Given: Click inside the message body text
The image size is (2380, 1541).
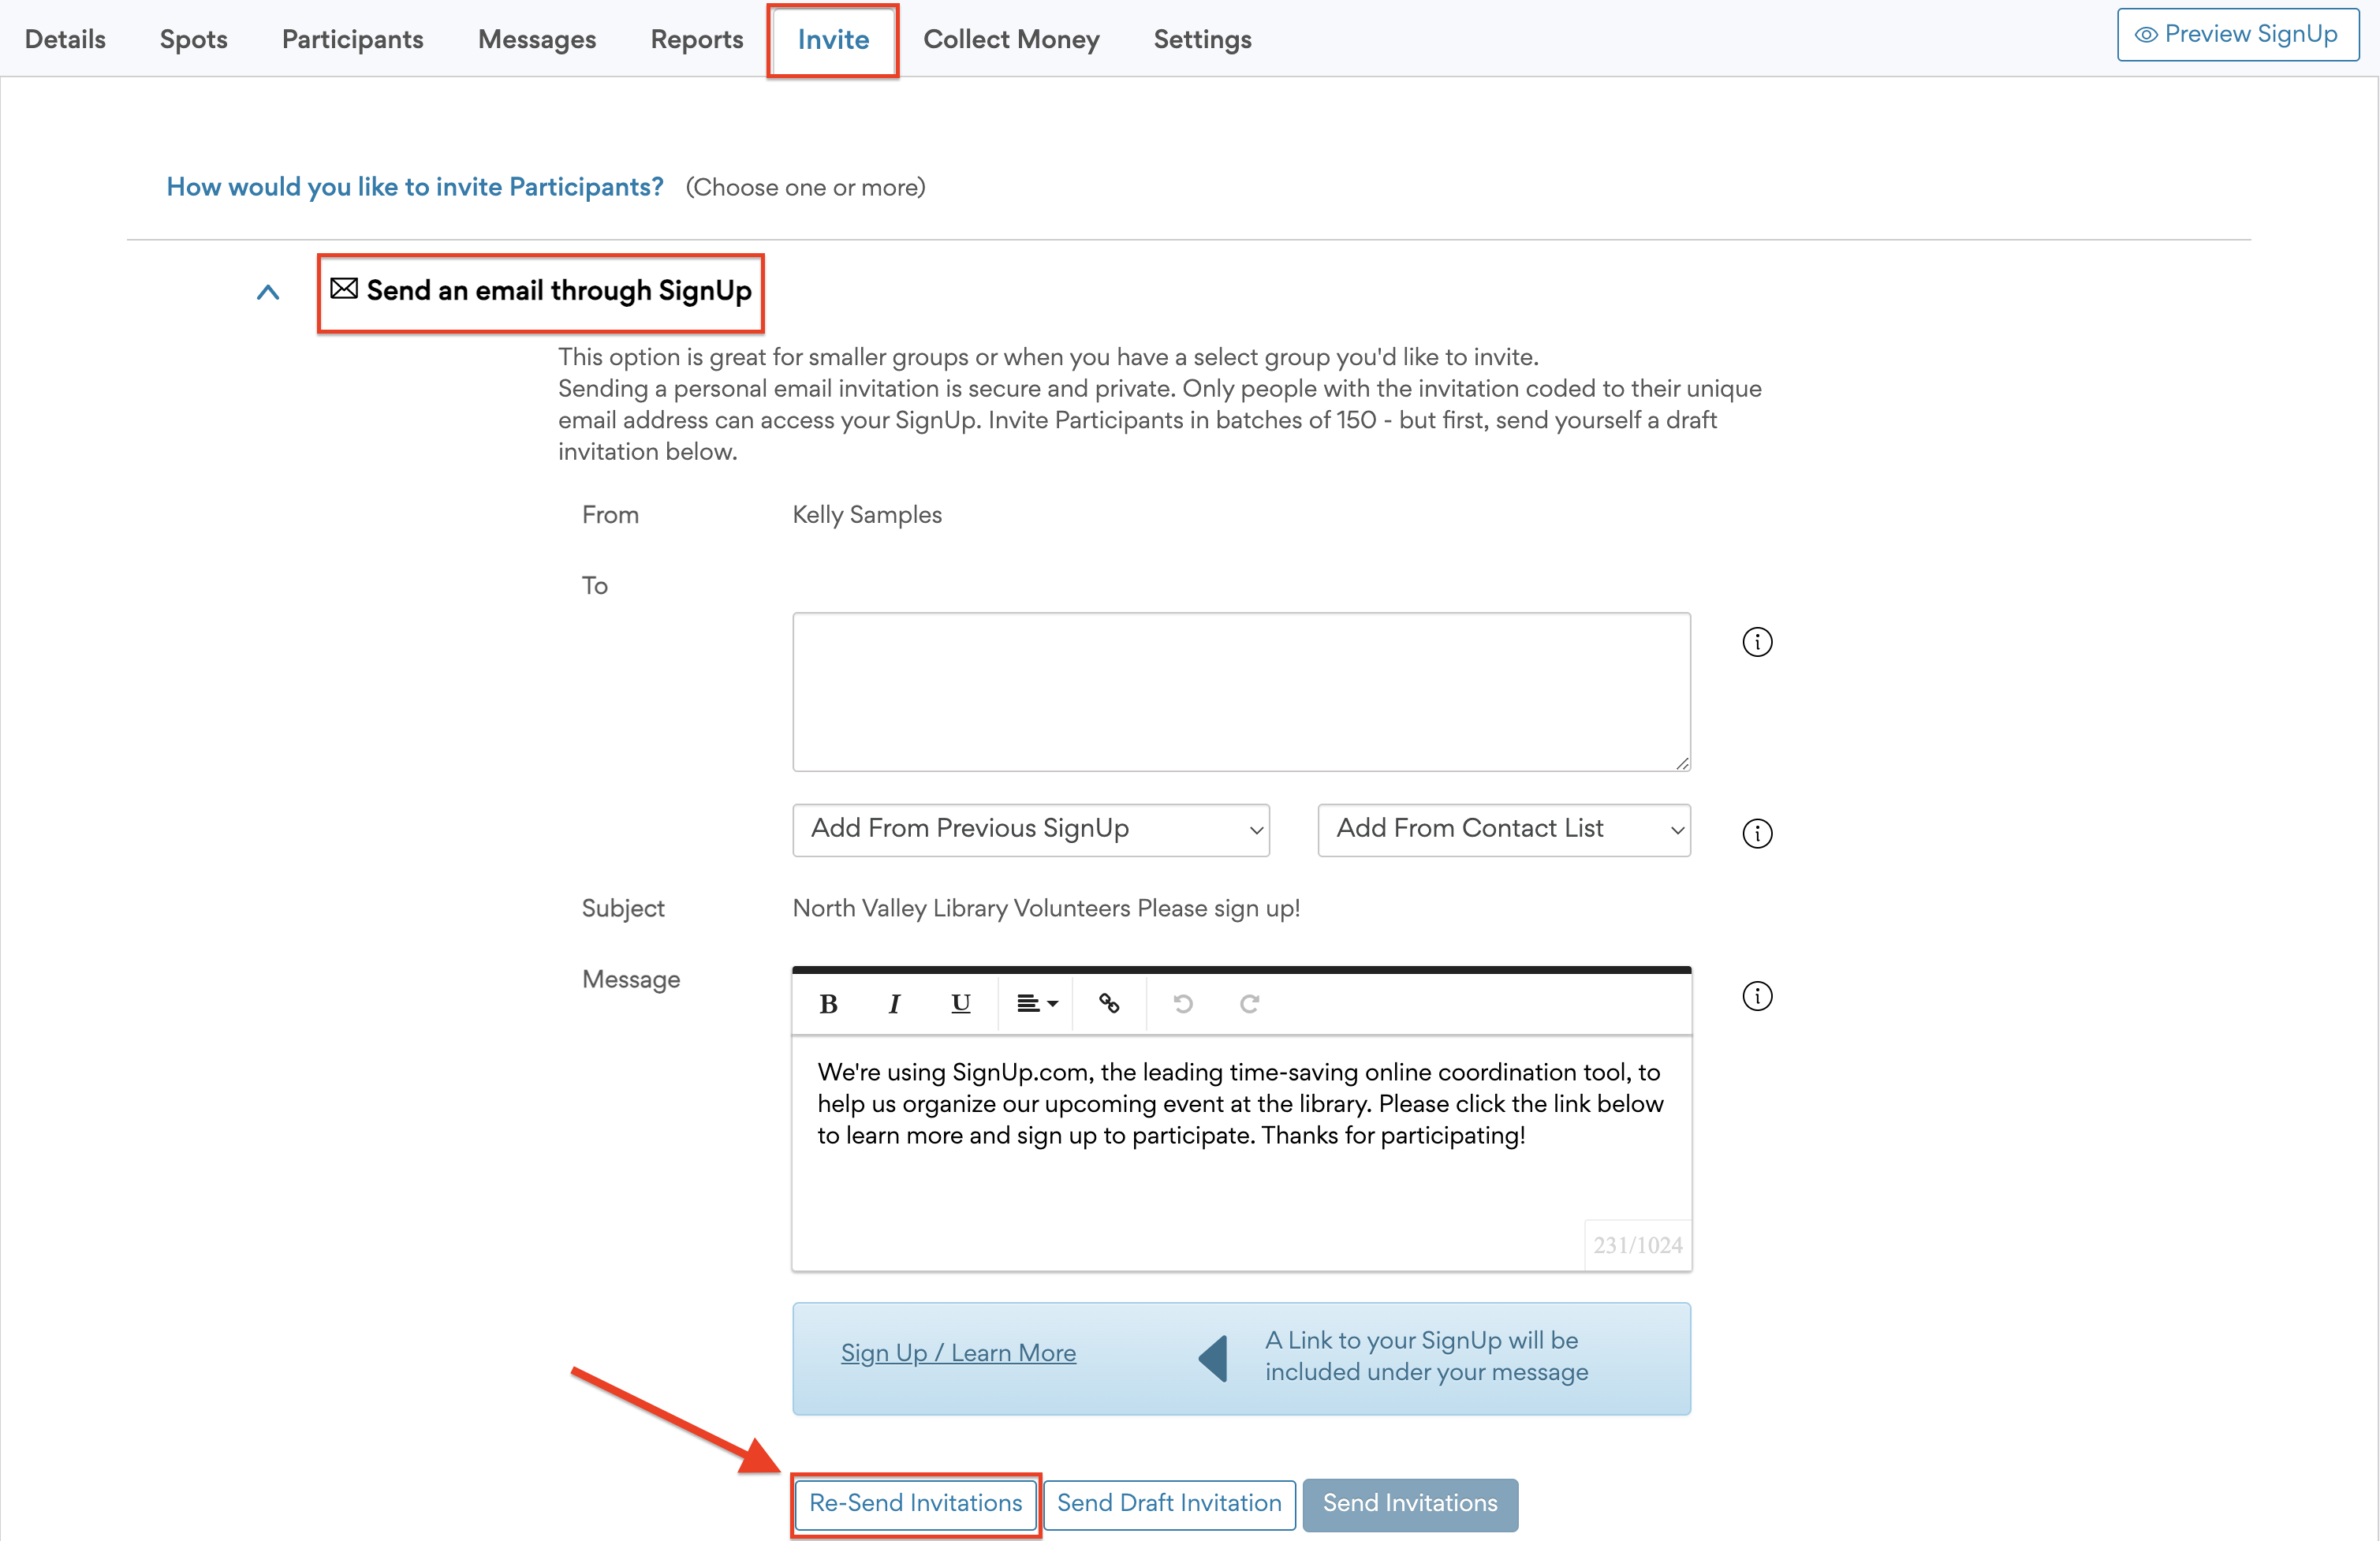Looking at the screenshot, I should (1240, 1104).
